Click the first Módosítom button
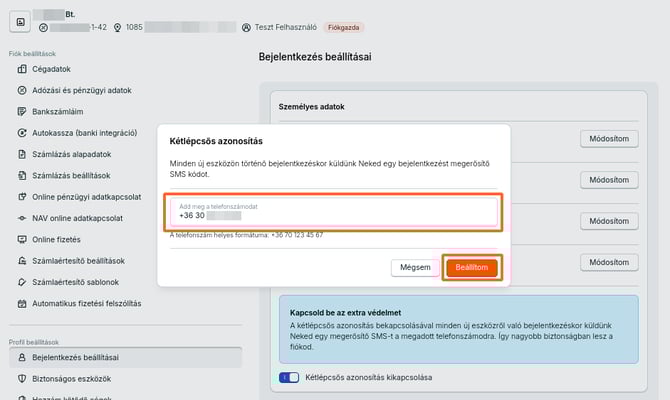 pyautogui.click(x=608, y=139)
